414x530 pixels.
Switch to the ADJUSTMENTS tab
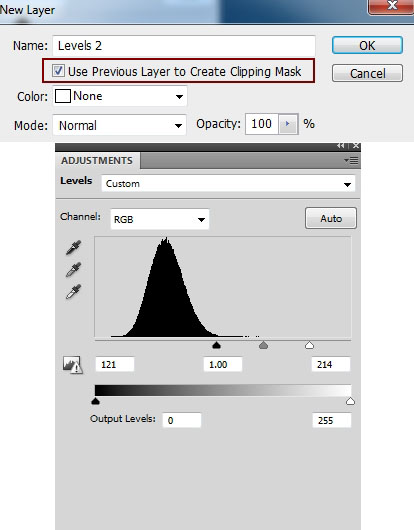tap(97, 161)
